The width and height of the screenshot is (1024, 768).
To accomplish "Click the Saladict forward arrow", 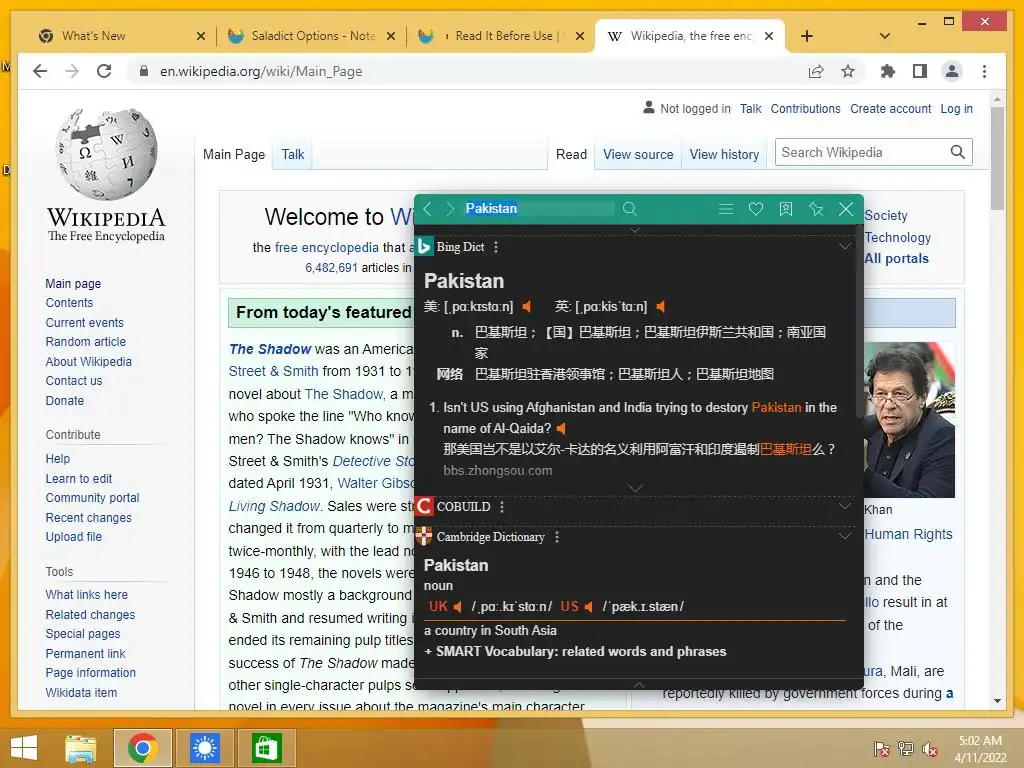I will point(450,209).
